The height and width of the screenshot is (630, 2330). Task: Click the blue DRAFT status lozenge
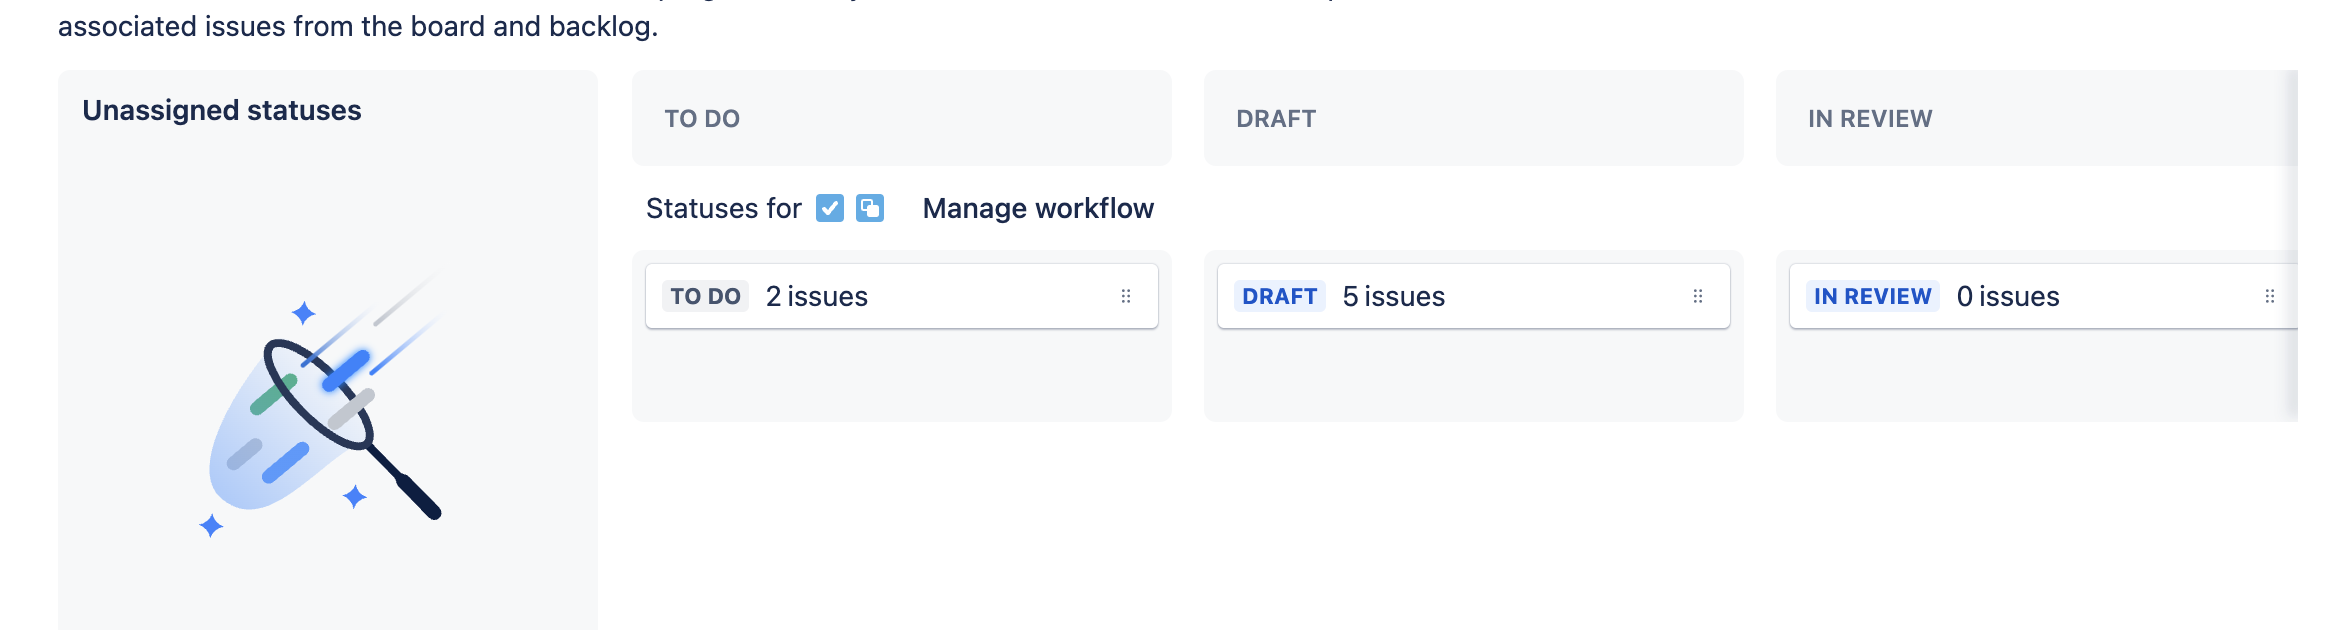click(1279, 296)
